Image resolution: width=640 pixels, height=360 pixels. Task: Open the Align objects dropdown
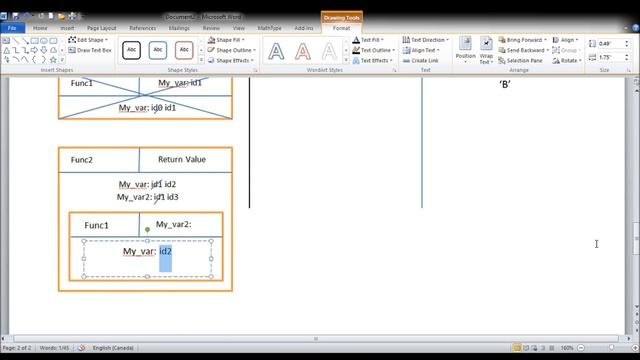click(565, 40)
